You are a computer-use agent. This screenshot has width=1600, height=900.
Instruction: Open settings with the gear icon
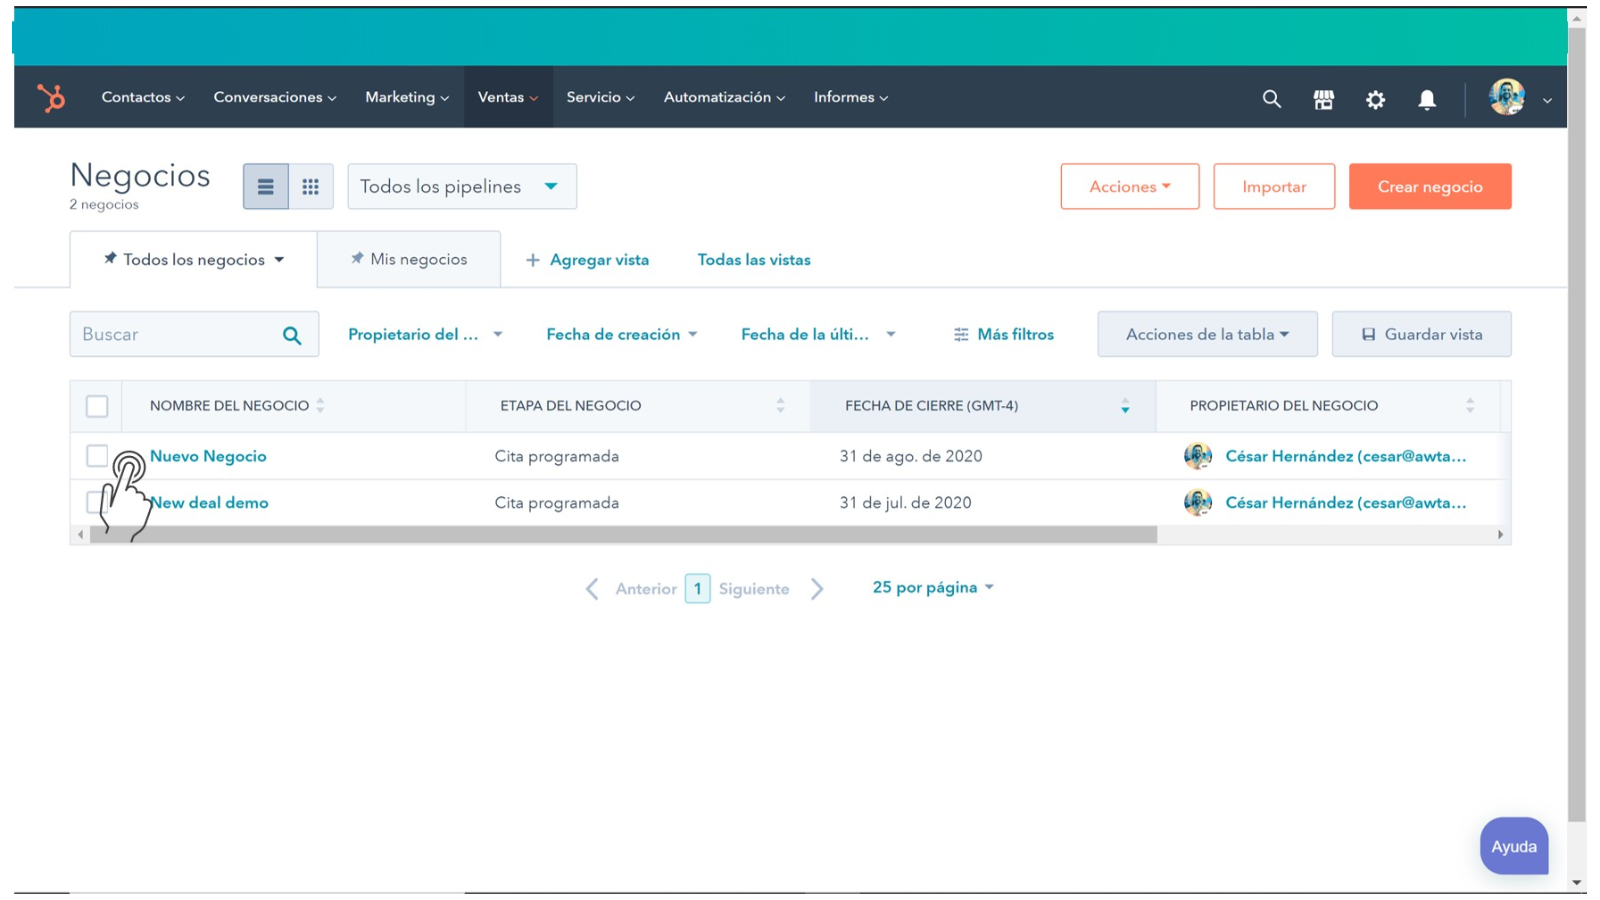[x=1375, y=99]
